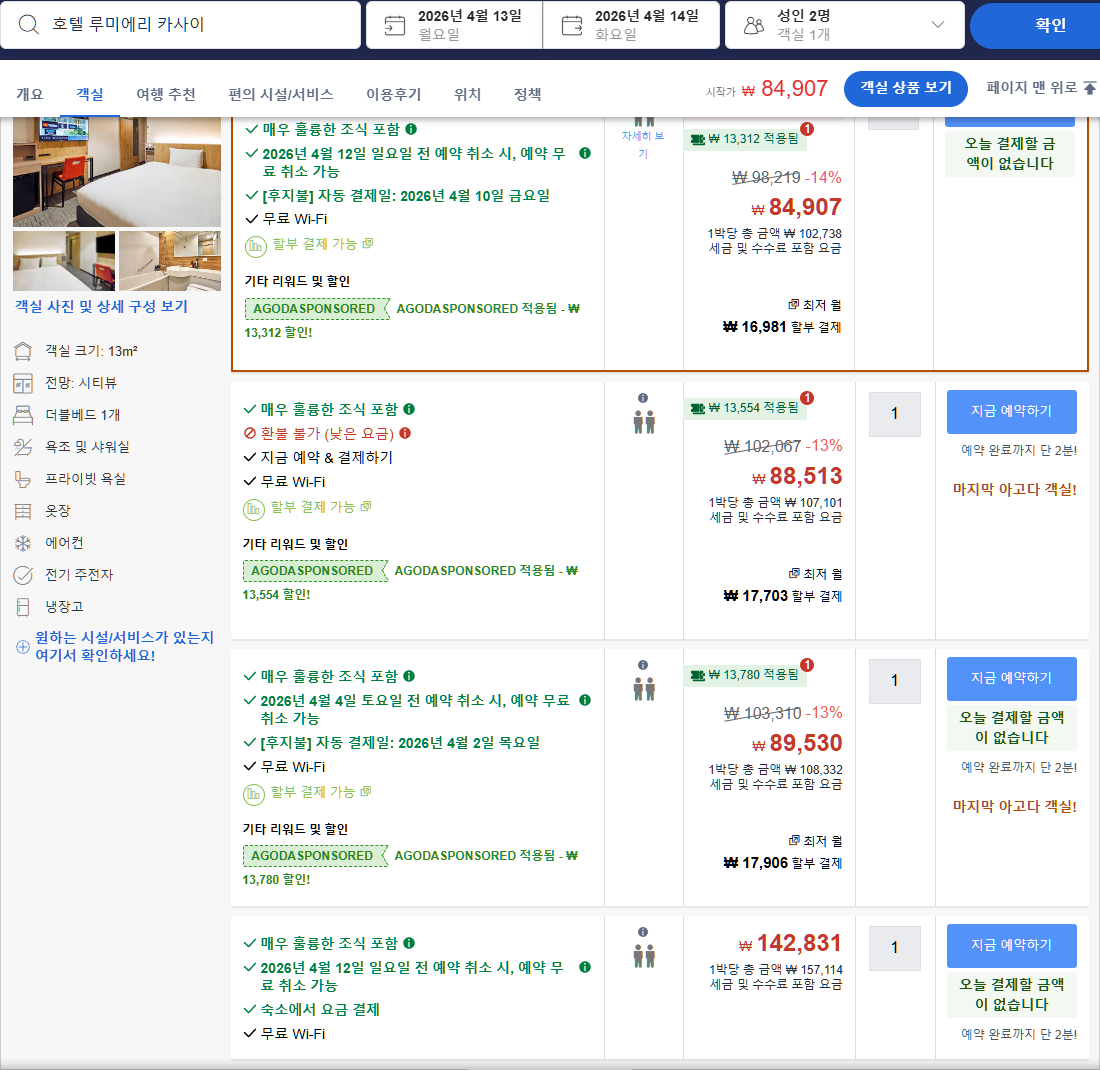Open 객실 사진 및 상세 구성 보기 link

101,307
